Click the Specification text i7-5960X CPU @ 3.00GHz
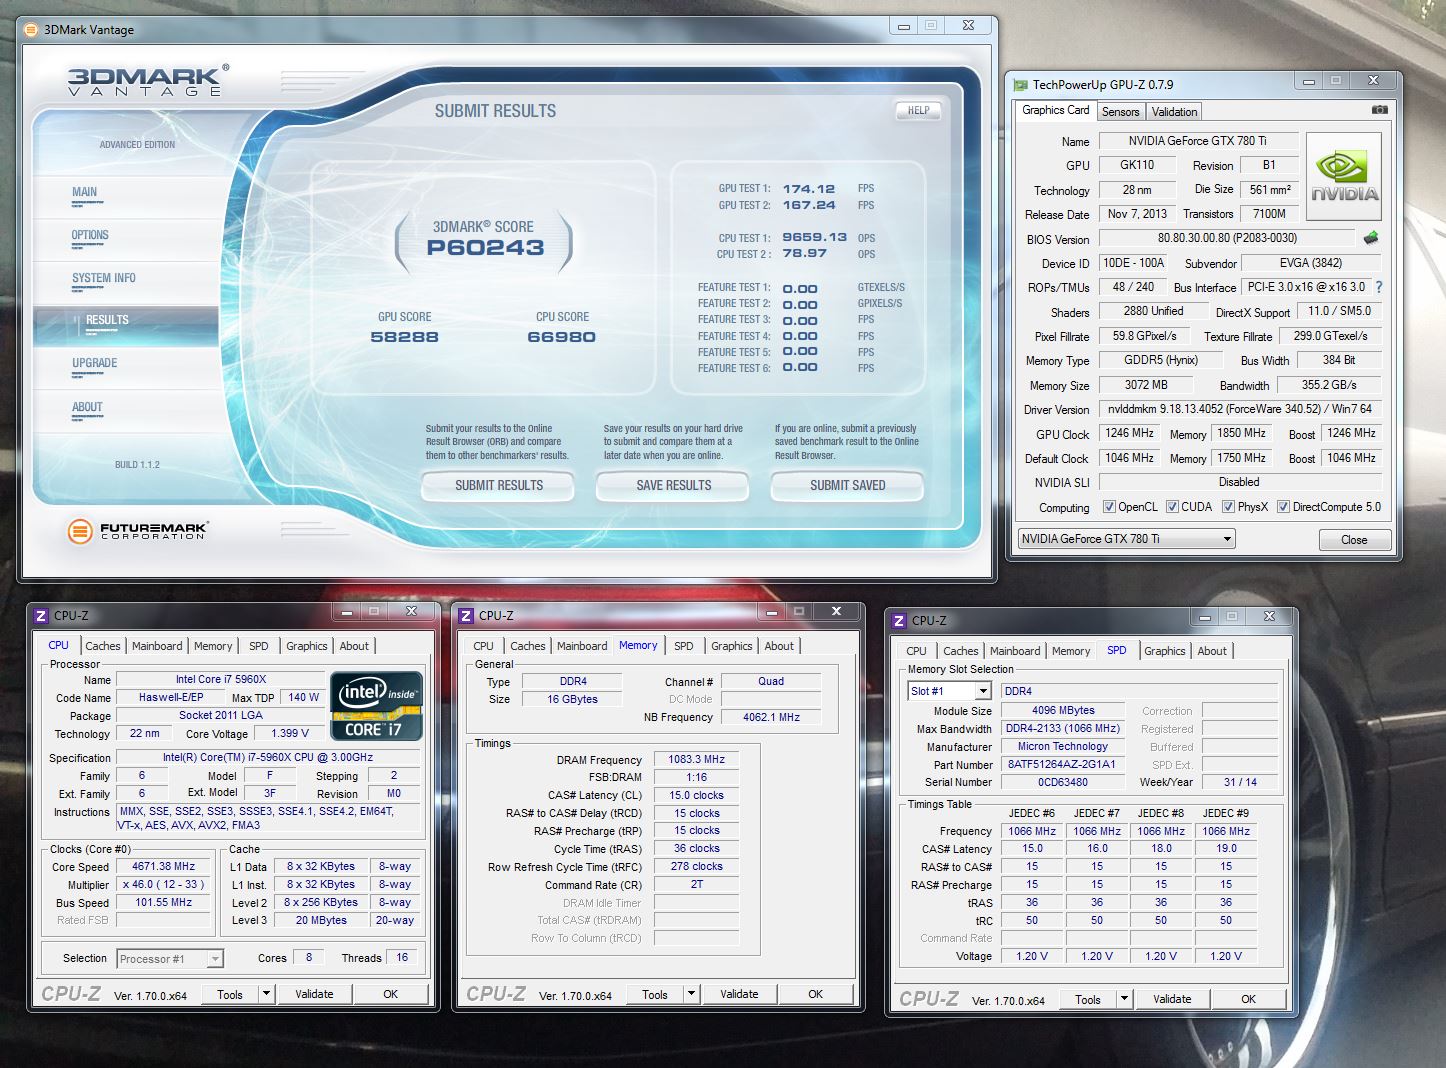Image resolution: width=1446 pixels, height=1068 pixels. [x=268, y=758]
